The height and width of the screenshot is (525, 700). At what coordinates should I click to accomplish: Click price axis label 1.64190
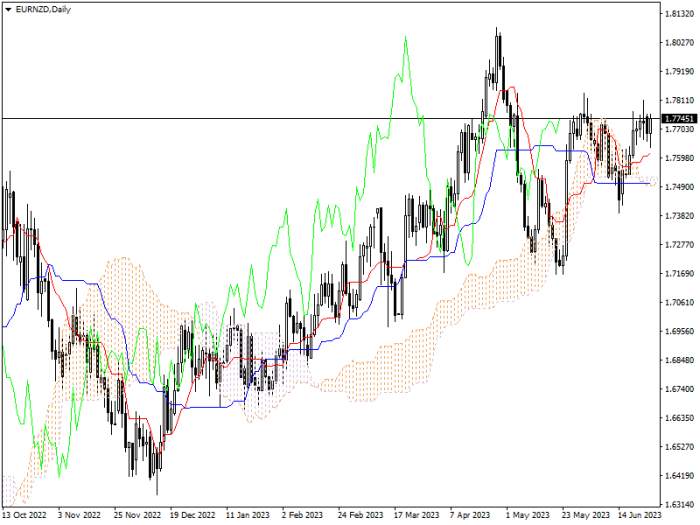pos(679,475)
